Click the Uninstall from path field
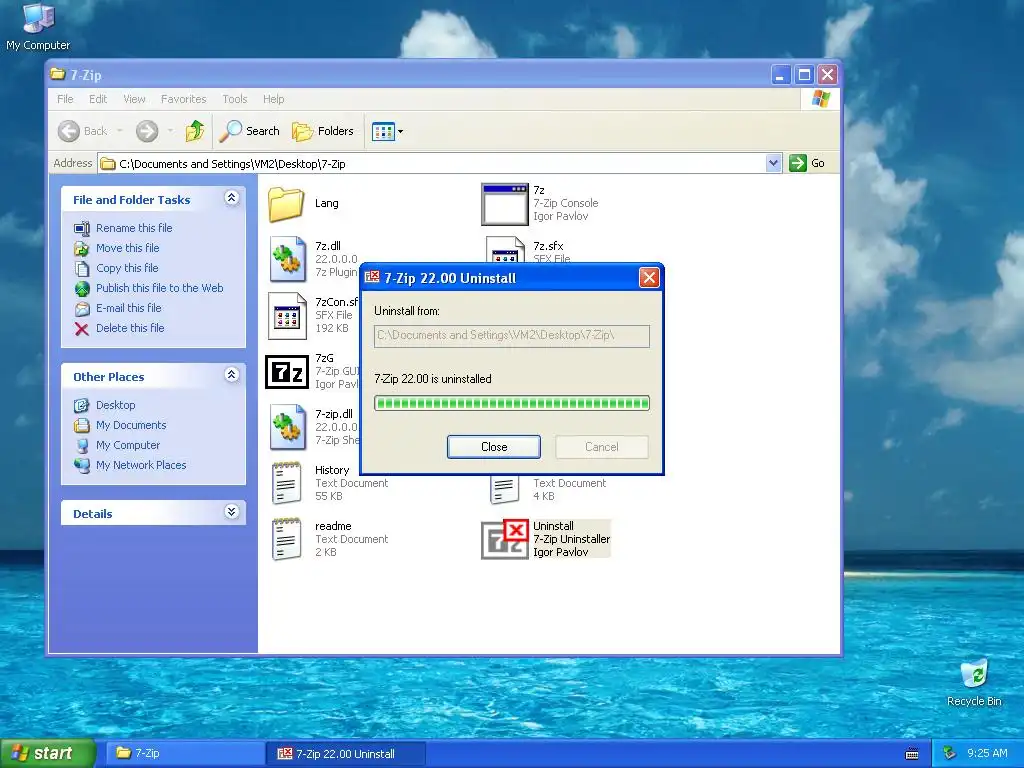Image resolution: width=1024 pixels, height=768 pixels. point(512,336)
